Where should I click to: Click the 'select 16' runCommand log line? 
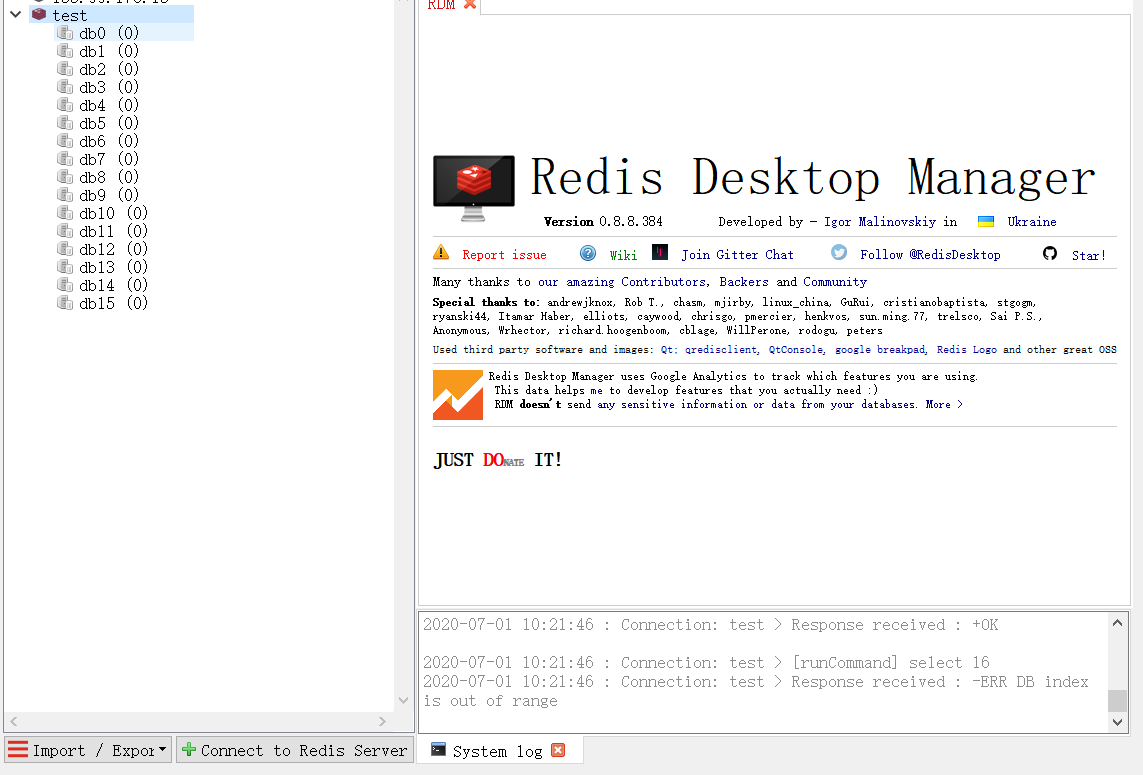pos(706,663)
